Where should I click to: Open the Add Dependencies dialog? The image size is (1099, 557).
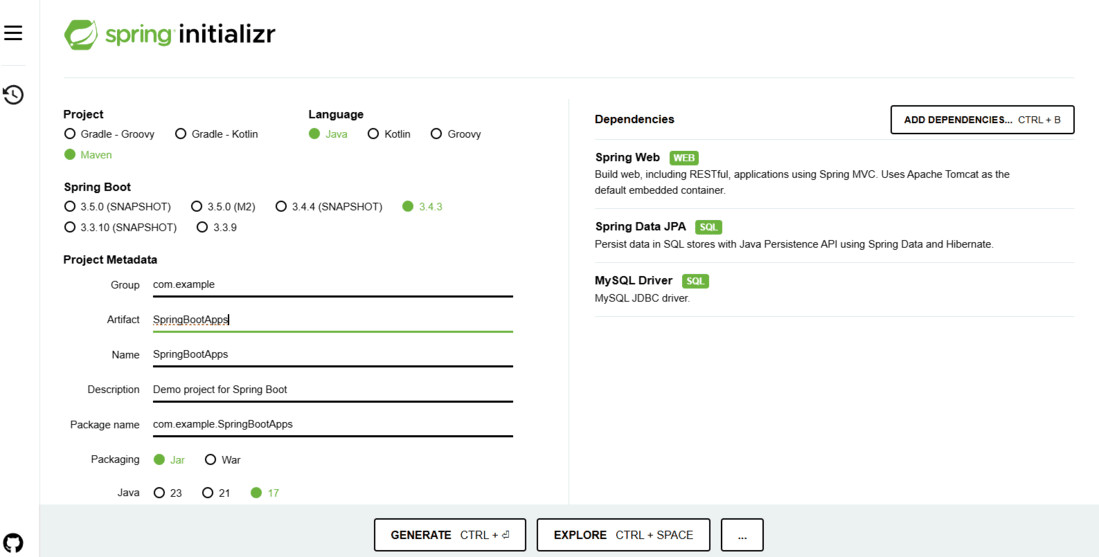982,120
